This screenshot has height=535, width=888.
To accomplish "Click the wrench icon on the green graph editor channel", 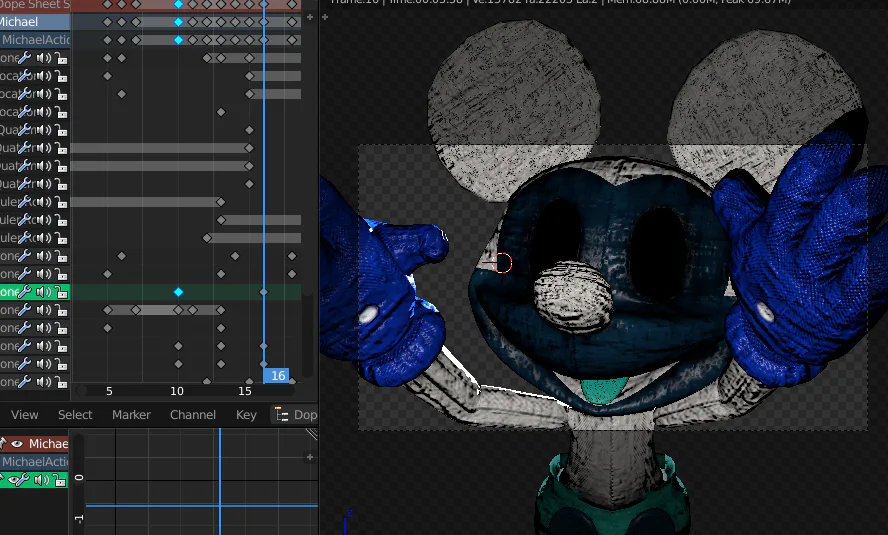I will [x=24, y=481].
